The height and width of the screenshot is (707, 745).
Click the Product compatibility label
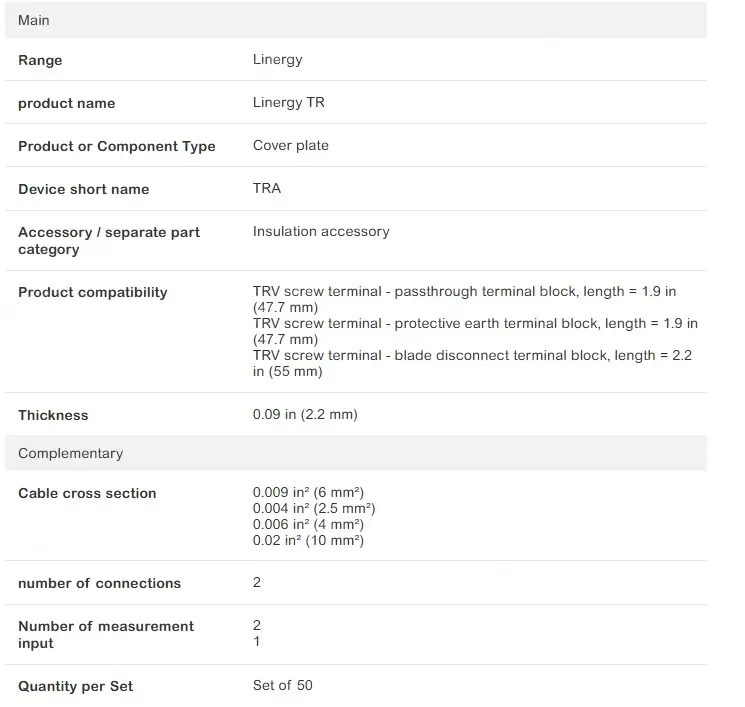tap(92, 292)
